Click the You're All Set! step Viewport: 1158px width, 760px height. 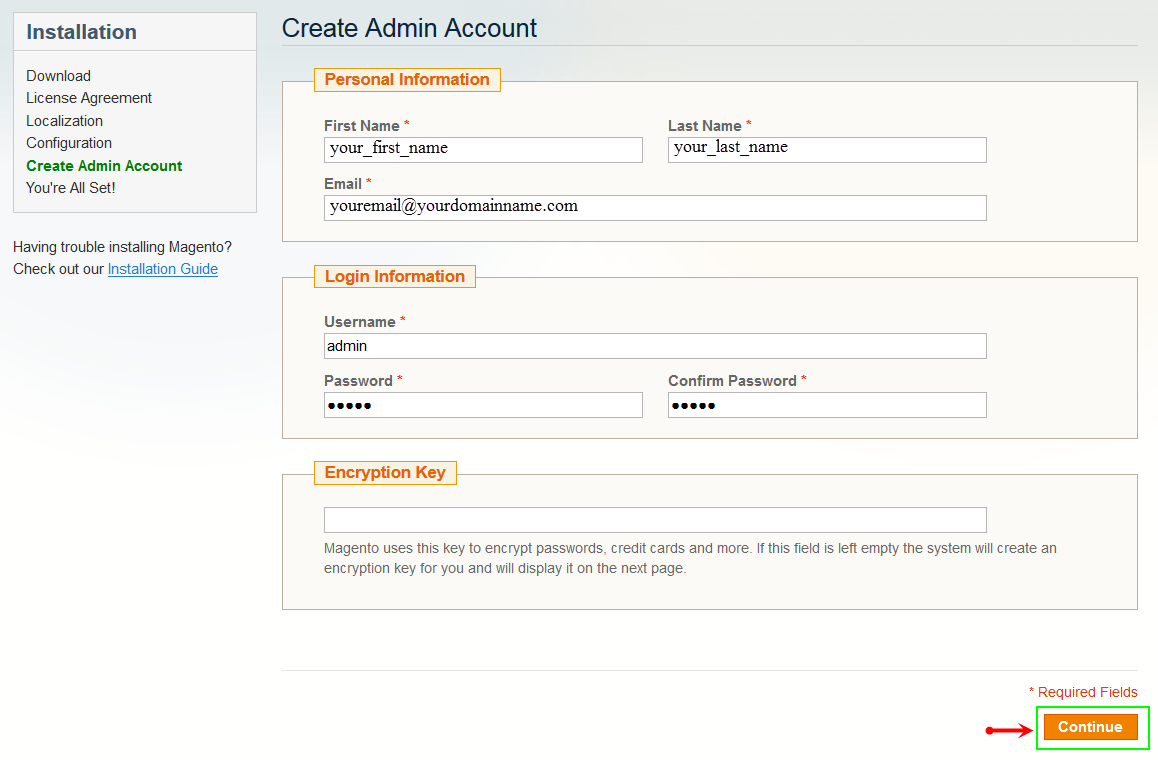click(71, 188)
